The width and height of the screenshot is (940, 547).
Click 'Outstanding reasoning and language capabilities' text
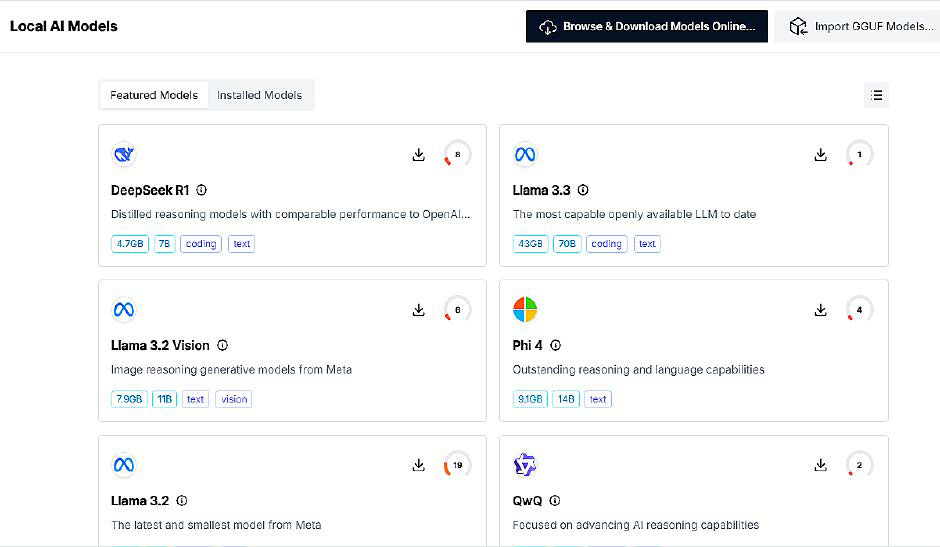tap(638, 369)
